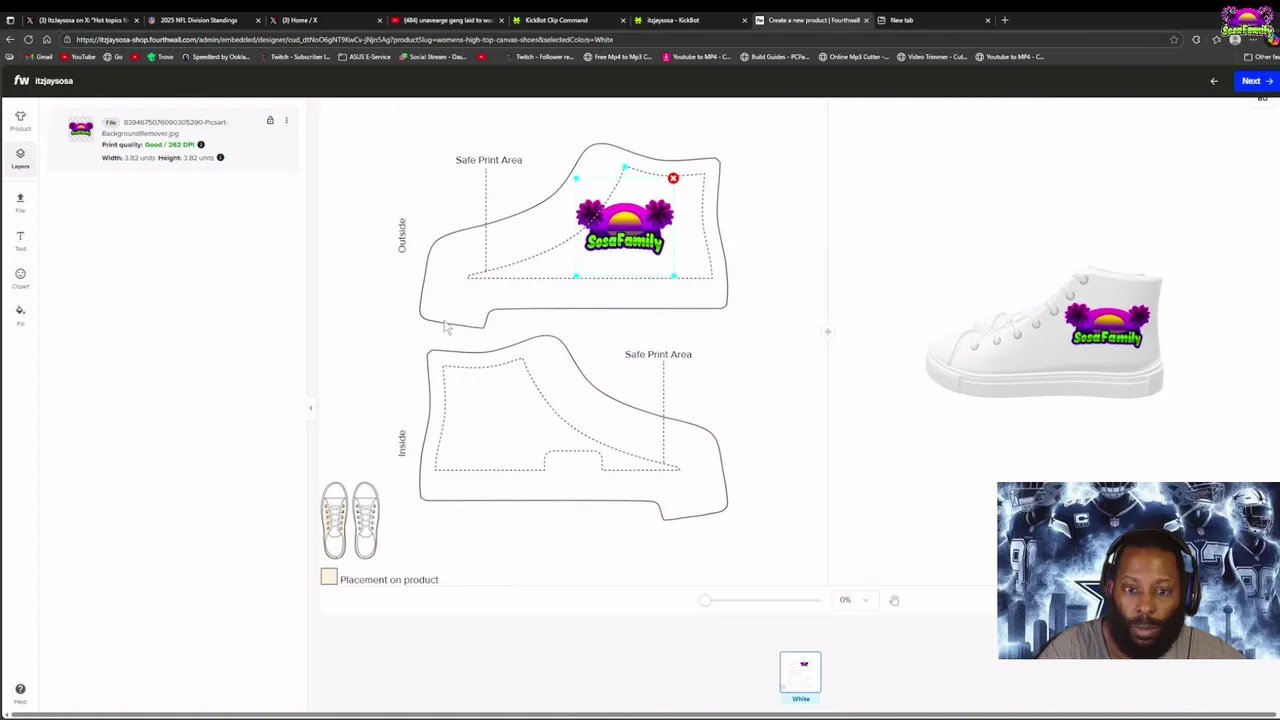1280x720 pixels.
Task: Open Help at bottom of sidebar
Action: (x=20, y=693)
